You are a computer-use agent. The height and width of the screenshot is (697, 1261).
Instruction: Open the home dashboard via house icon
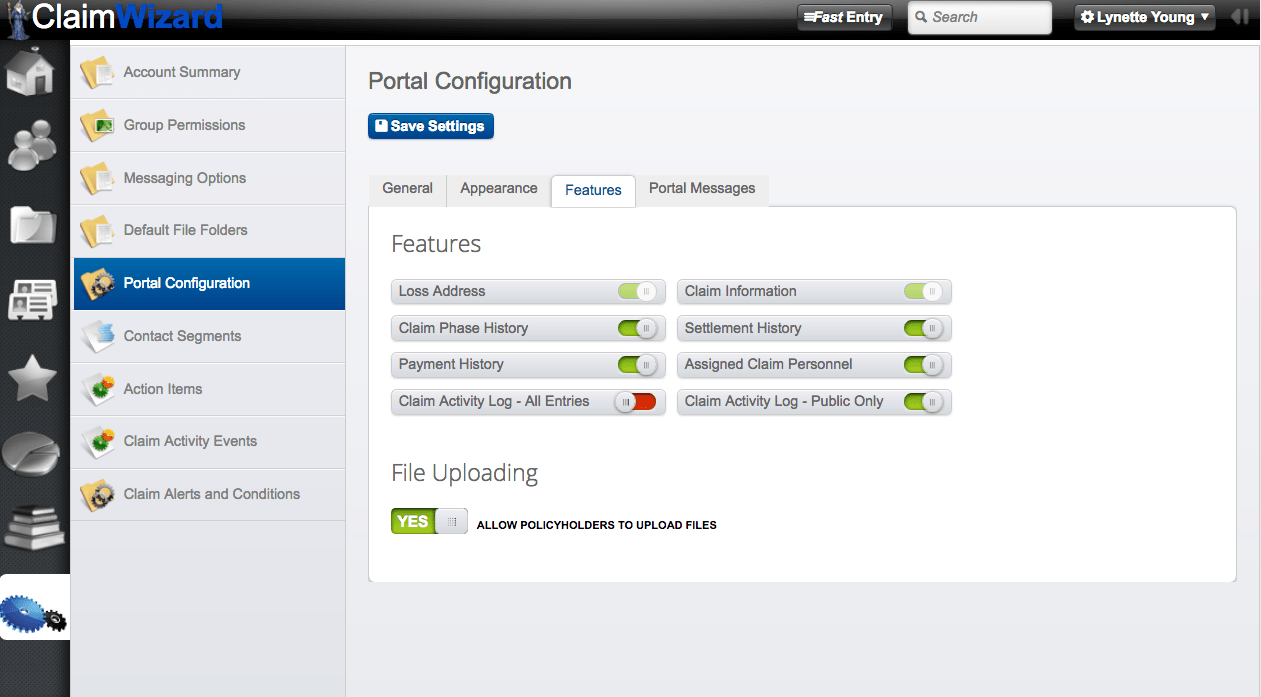coord(32,71)
